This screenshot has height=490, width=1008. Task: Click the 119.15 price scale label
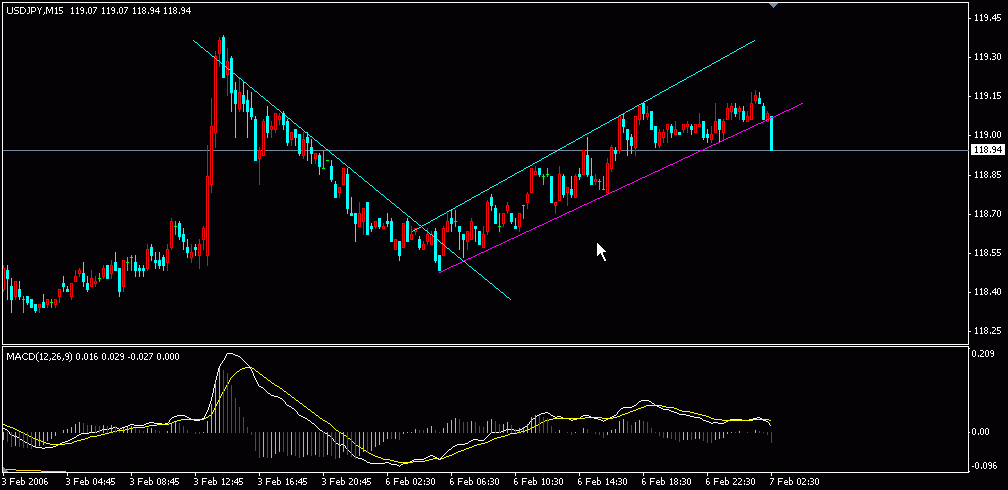pyautogui.click(x=989, y=96)
